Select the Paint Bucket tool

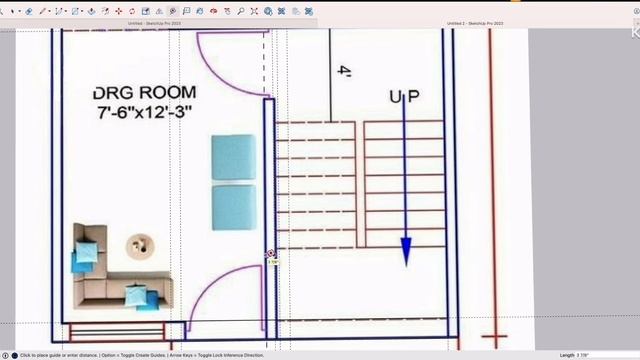click(x=200, y=11)
